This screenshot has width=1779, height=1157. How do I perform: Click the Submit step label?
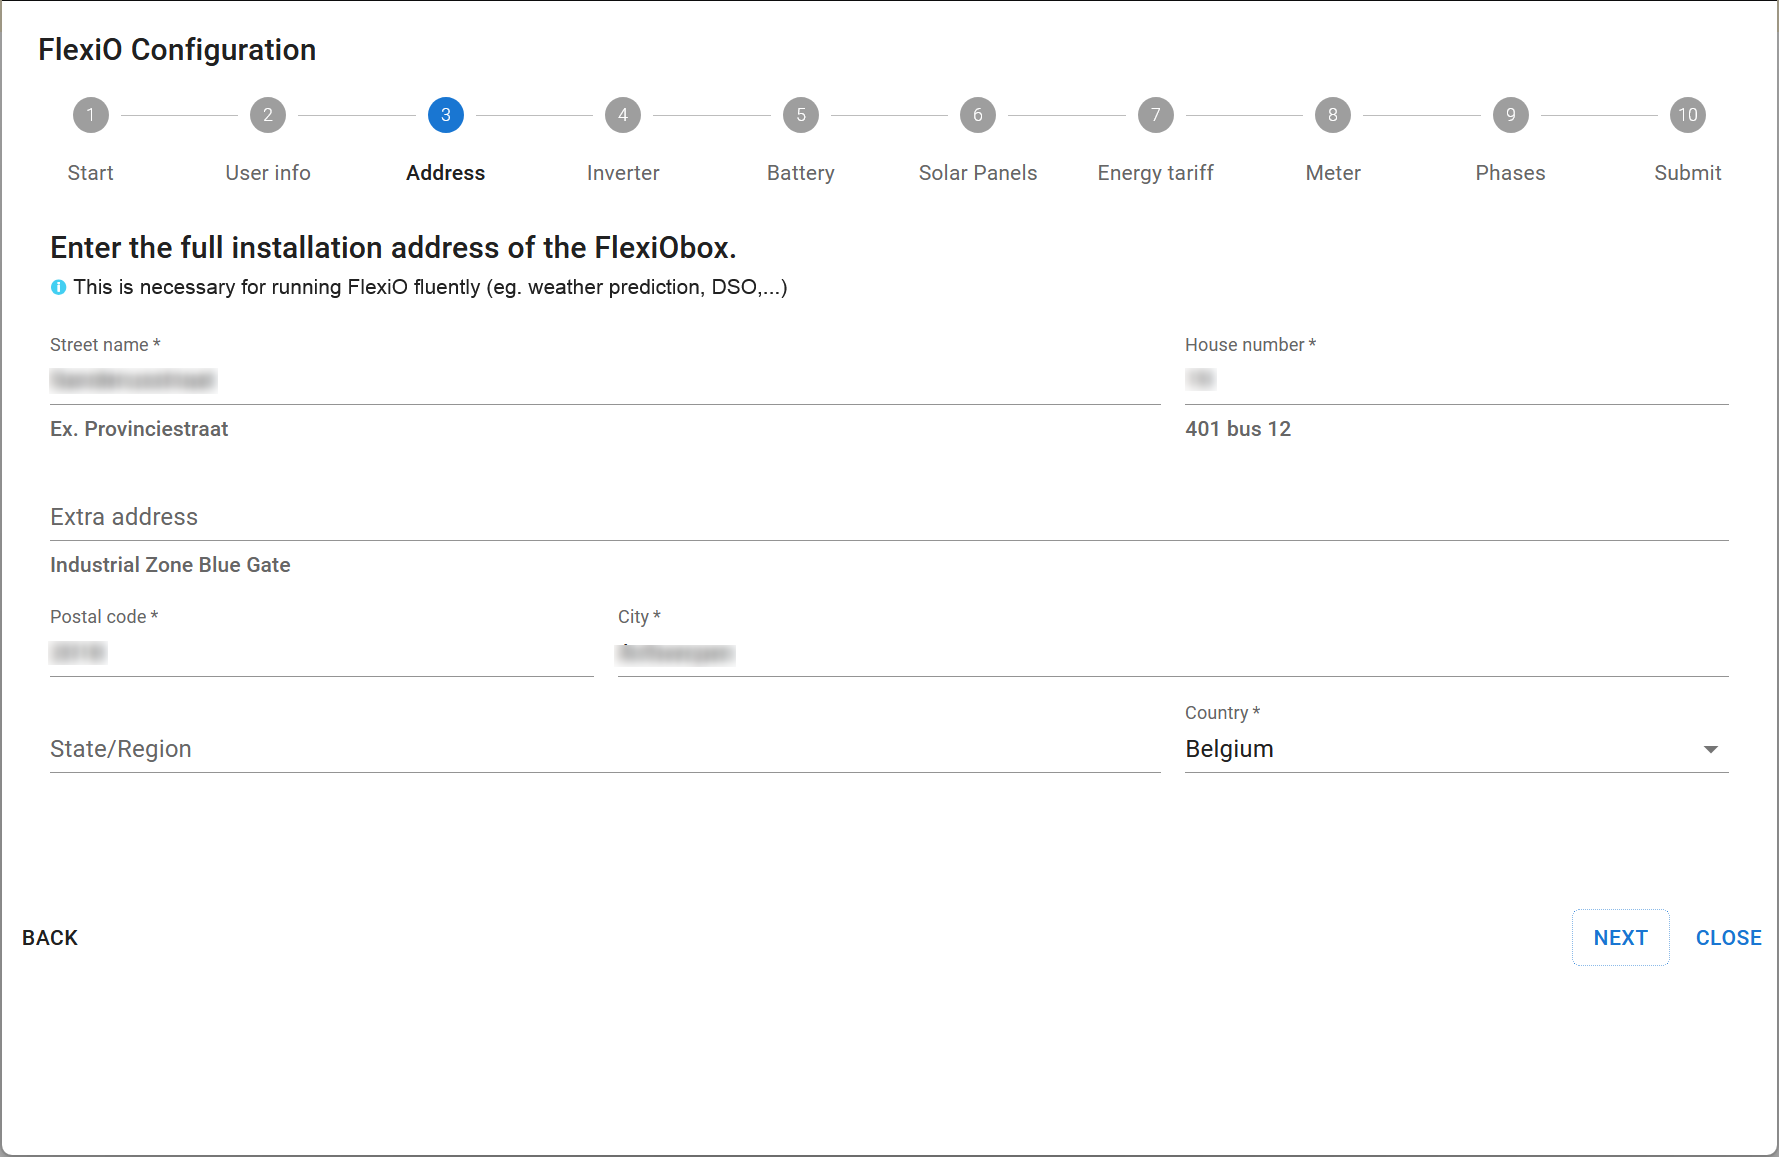pos(1687,173)
